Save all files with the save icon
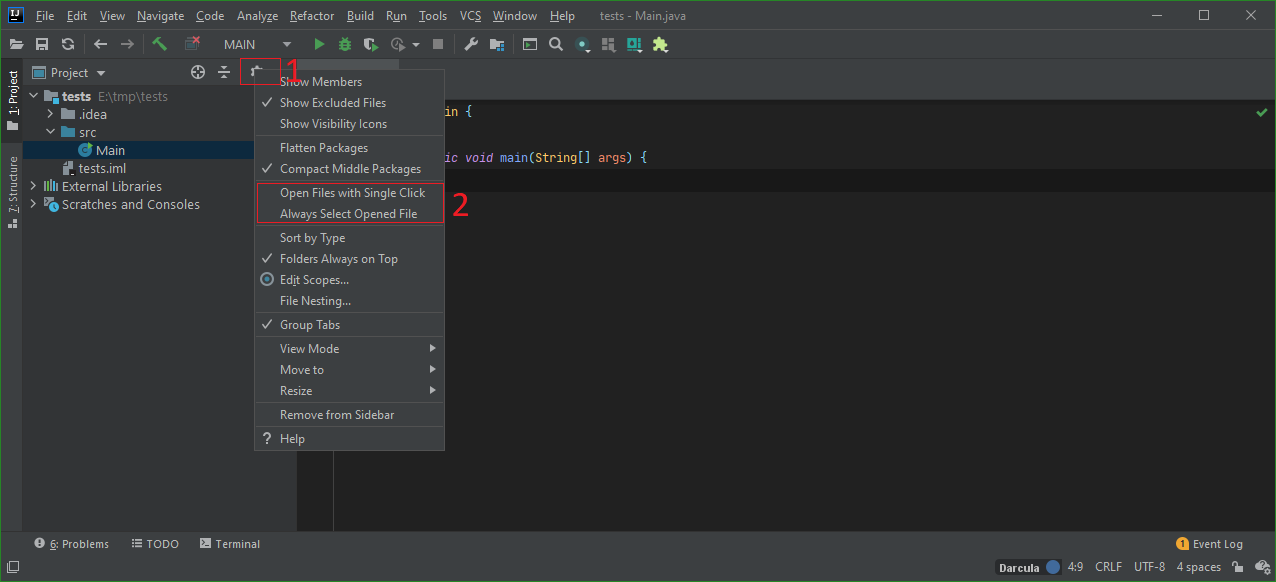The image size is (1276, 582). (x=41, y=44)
